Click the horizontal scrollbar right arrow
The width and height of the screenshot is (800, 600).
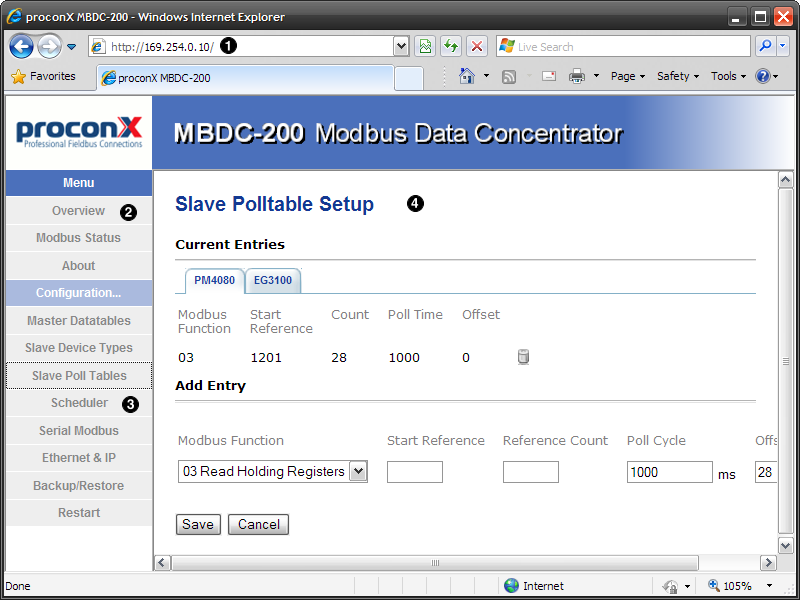coord(768,563)
